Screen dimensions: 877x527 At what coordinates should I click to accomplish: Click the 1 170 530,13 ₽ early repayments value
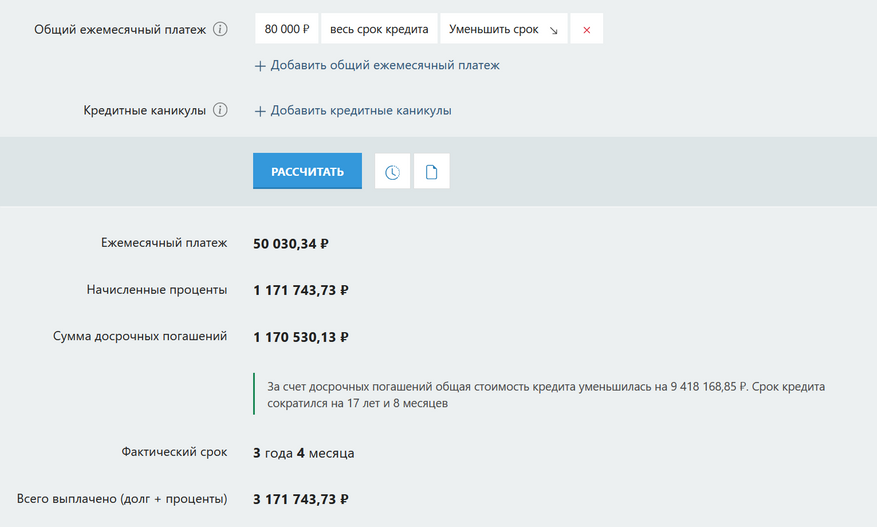[x=301, y=337]
